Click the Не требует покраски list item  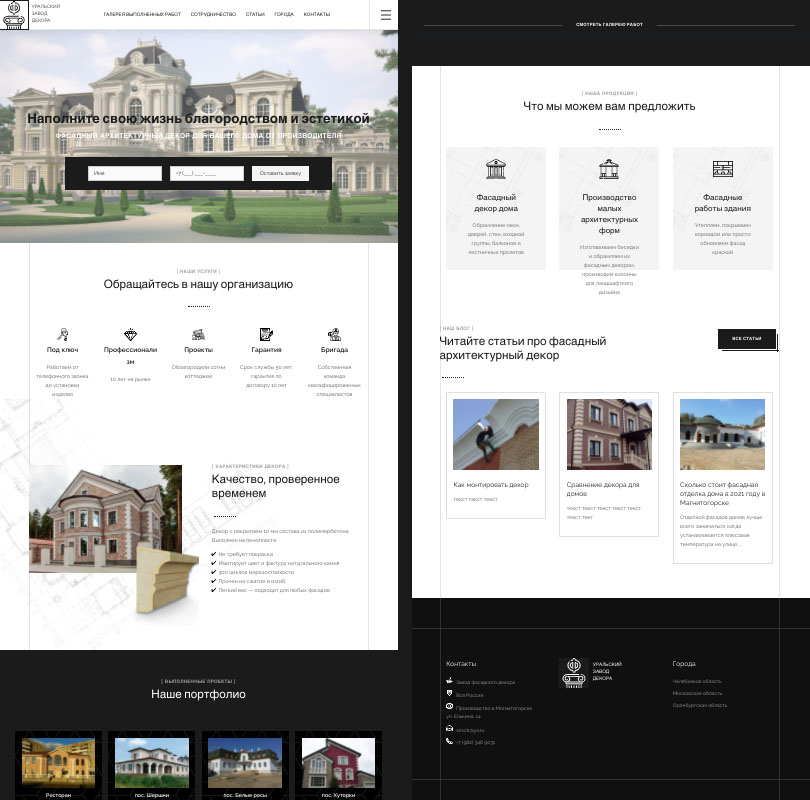click(242, 554)
